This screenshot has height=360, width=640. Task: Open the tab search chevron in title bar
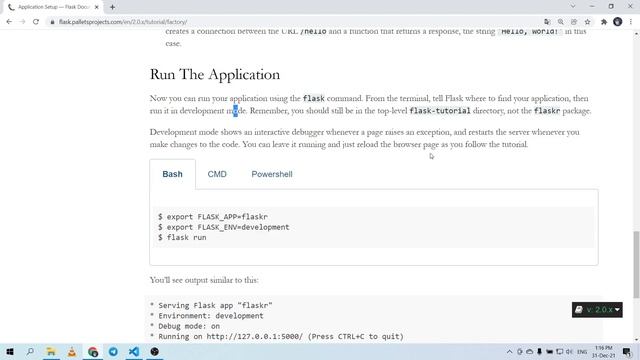[573, 7]
